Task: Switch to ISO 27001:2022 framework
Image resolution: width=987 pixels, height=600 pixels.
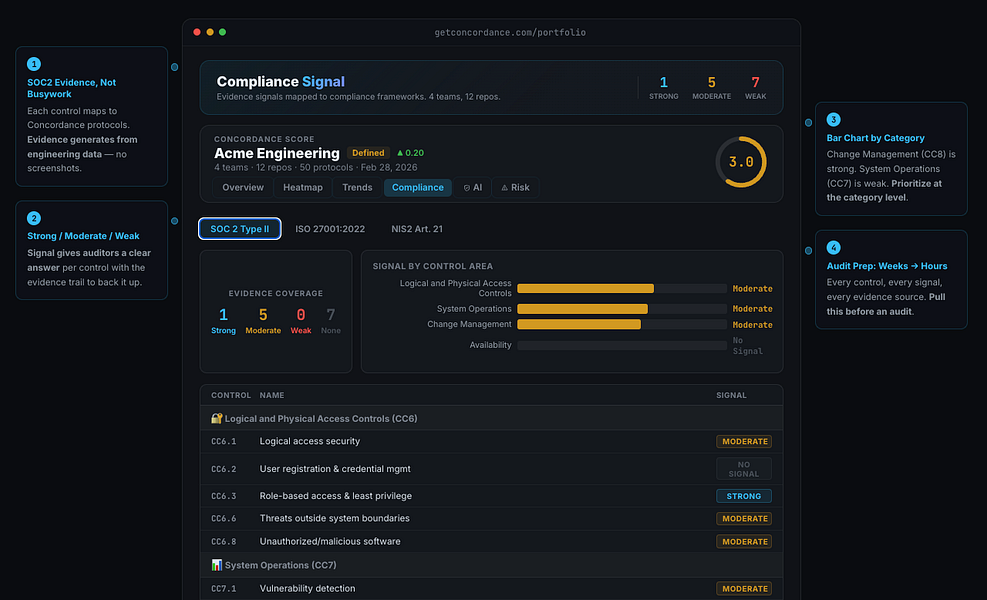Action: 330,229
